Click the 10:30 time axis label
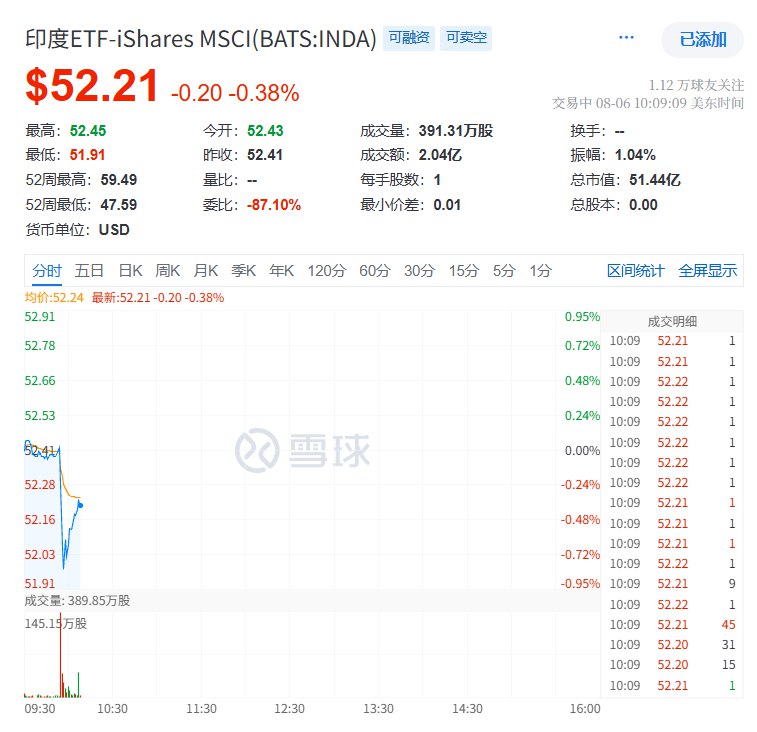The image size is (757, 732). click(112, 709)
